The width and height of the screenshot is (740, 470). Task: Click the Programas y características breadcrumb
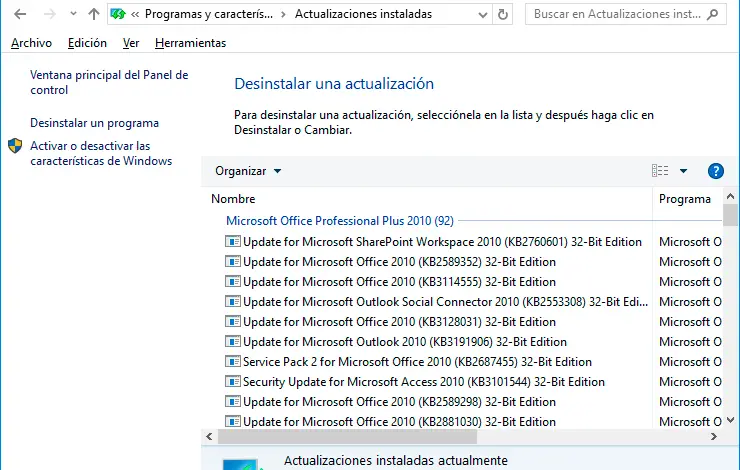tap(209, 14)
